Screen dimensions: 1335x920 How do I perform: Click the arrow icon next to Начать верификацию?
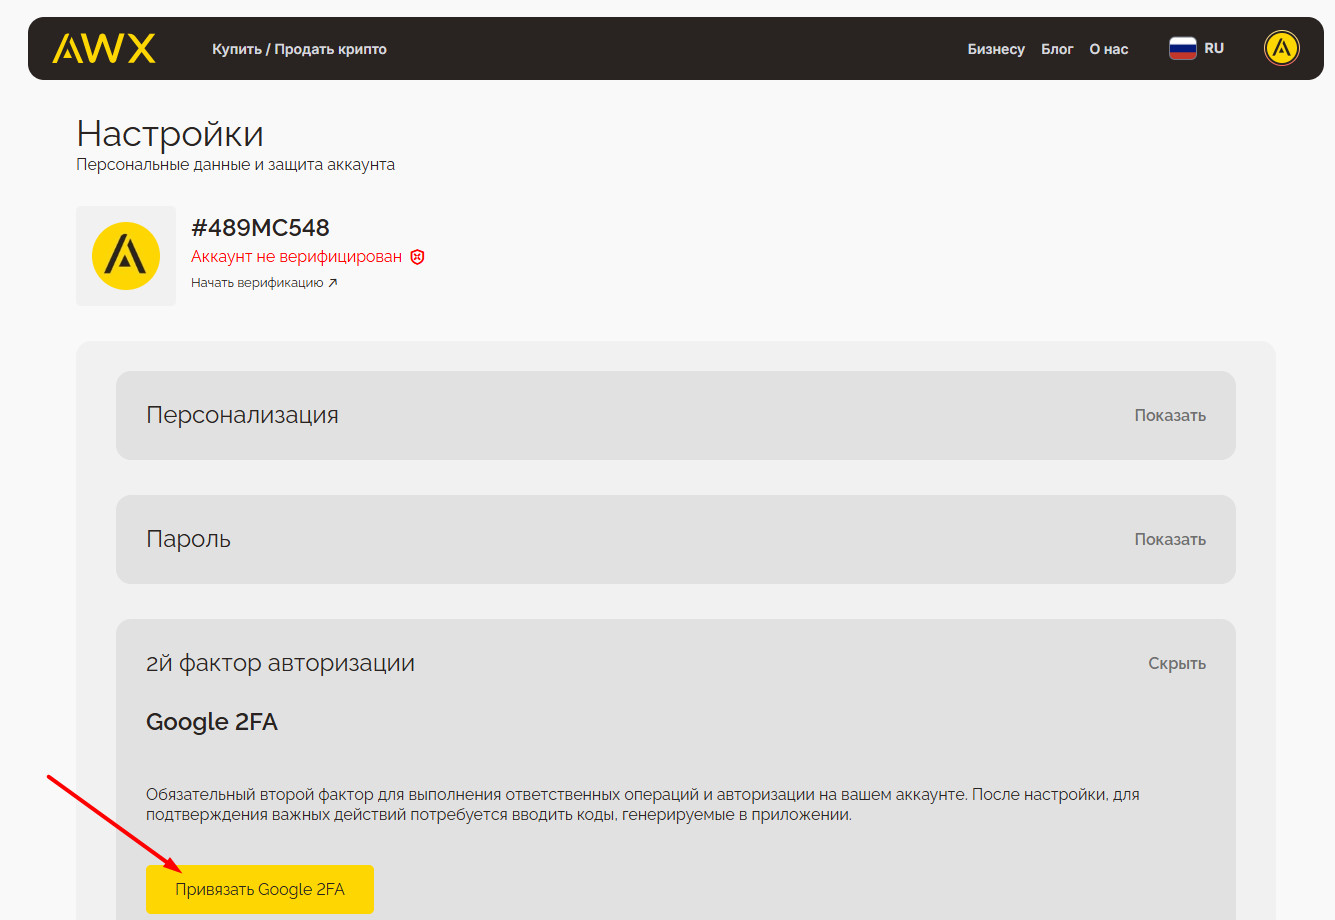pos(333,283)
